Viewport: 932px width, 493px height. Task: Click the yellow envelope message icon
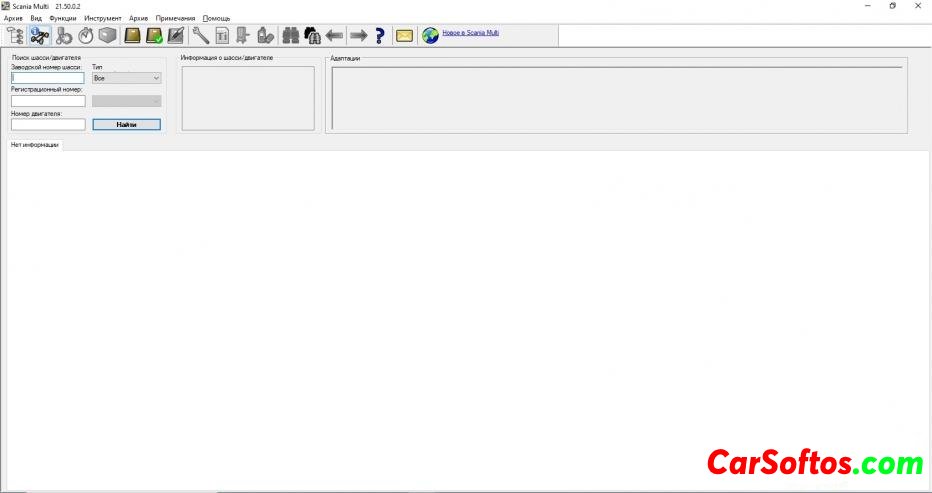(404, 36)
